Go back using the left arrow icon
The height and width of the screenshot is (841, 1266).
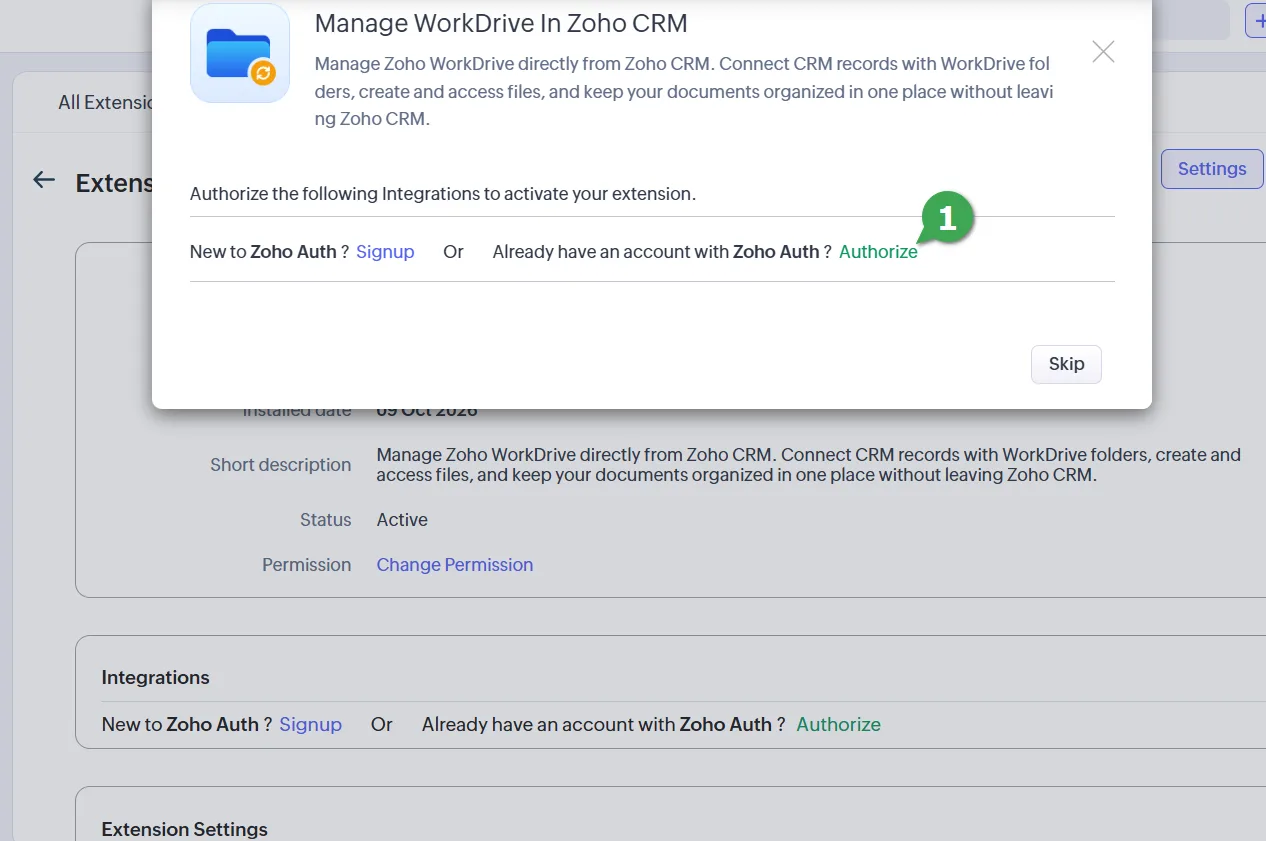tap(43, 180)
